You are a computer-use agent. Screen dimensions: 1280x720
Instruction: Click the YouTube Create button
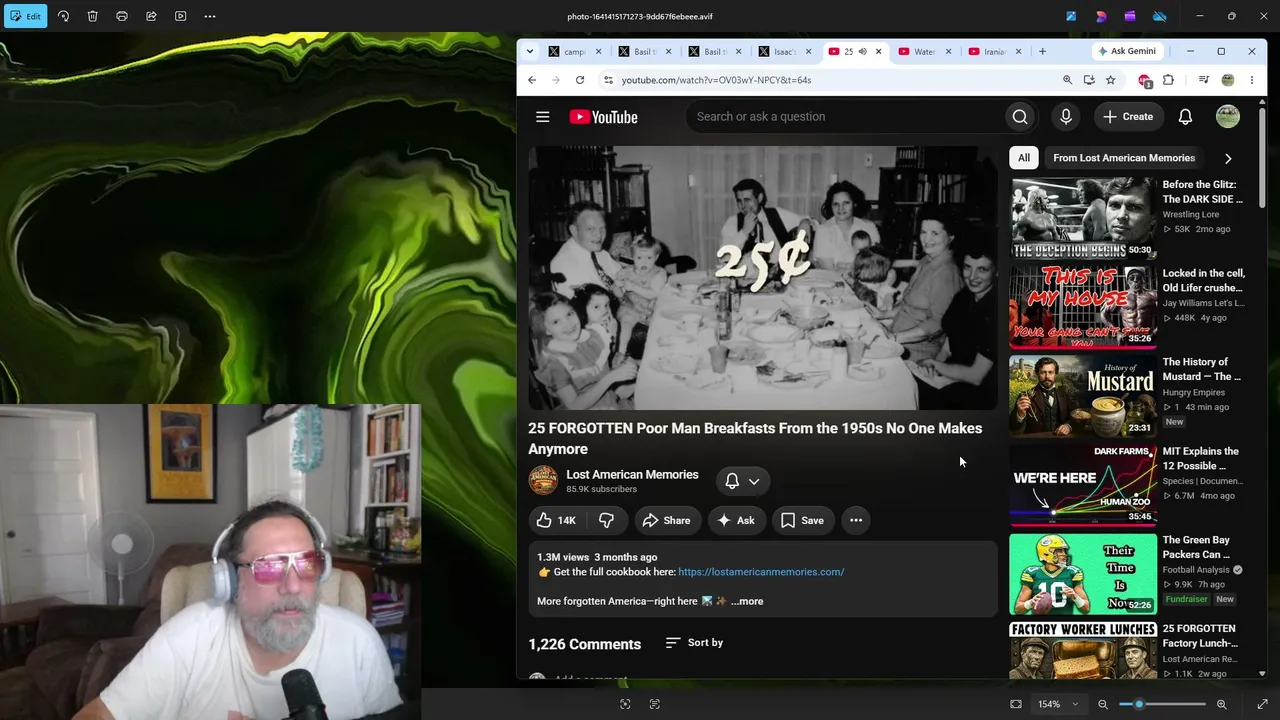1128,117
